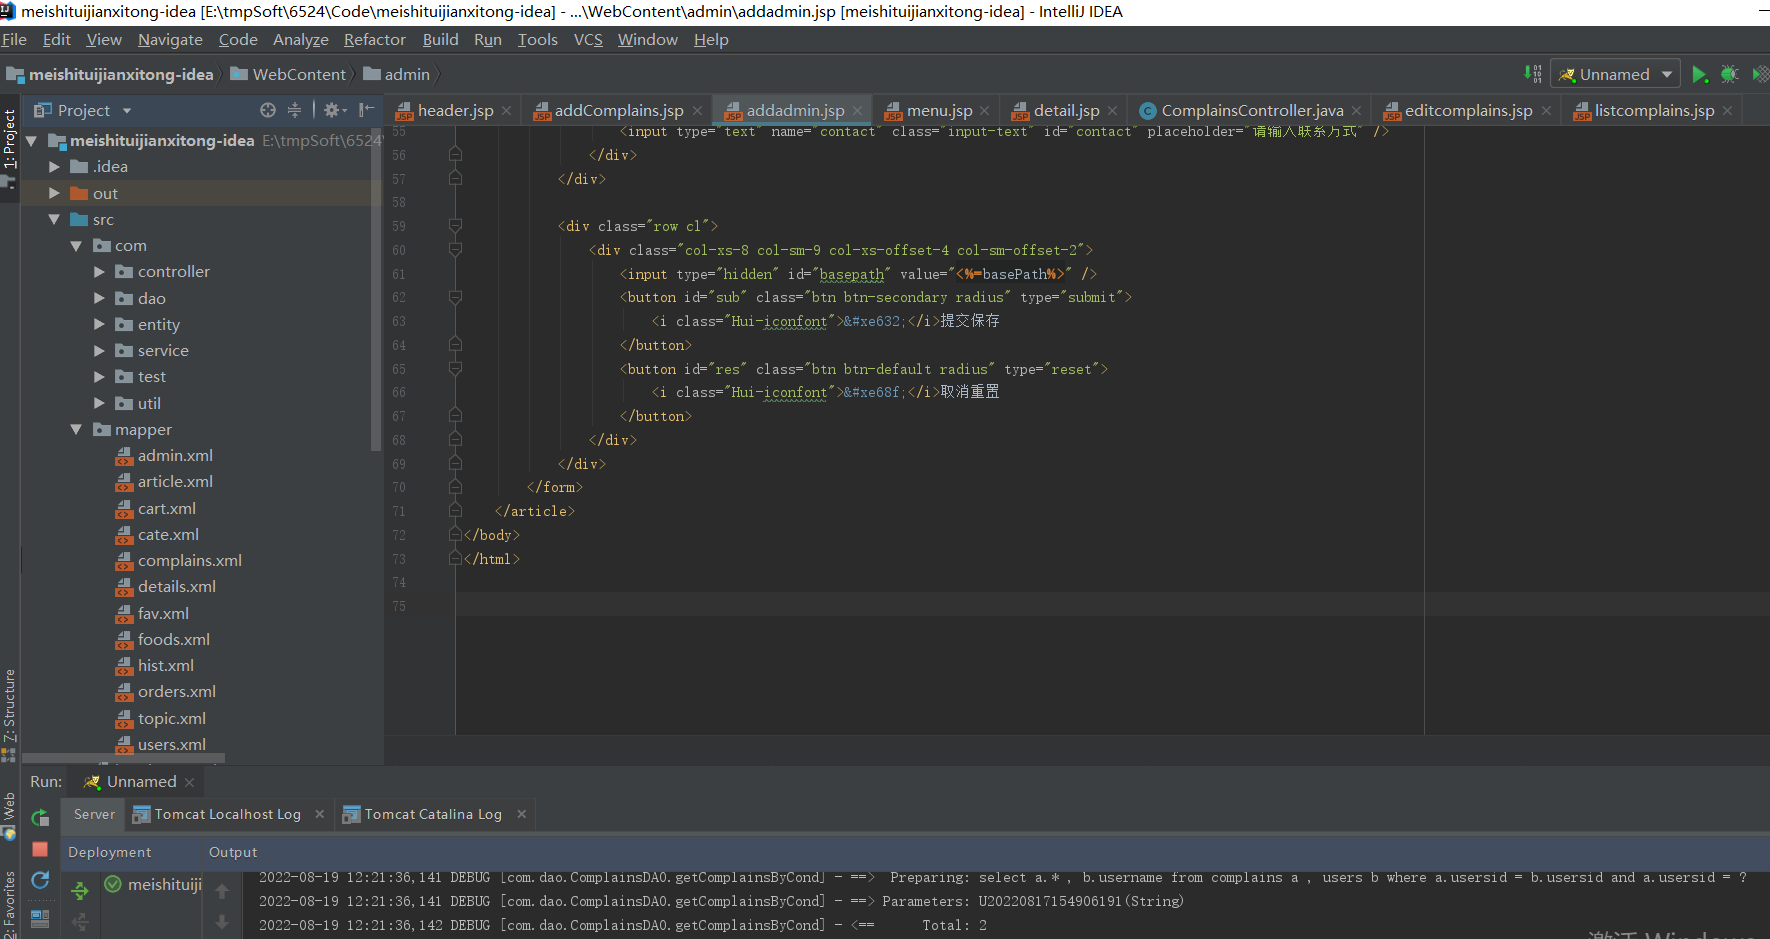Image resolution: width=1770 pixels, height=939 pixels.
Task: Open the Refactor menu
Action: (x=374, y=40)
